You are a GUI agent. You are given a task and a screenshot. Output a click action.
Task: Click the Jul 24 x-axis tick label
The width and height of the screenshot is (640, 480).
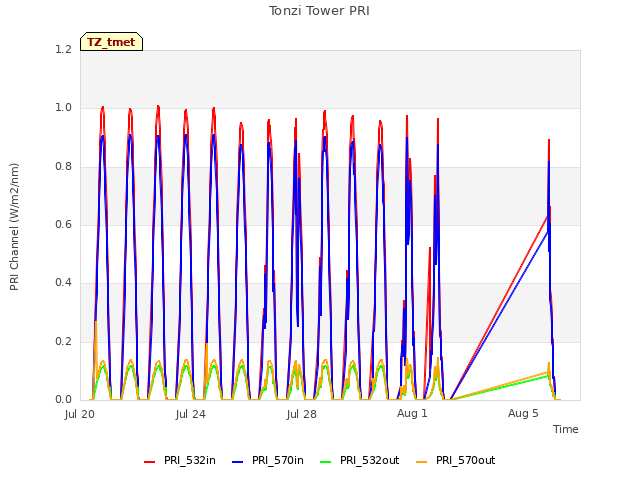(x=191, y=414)
